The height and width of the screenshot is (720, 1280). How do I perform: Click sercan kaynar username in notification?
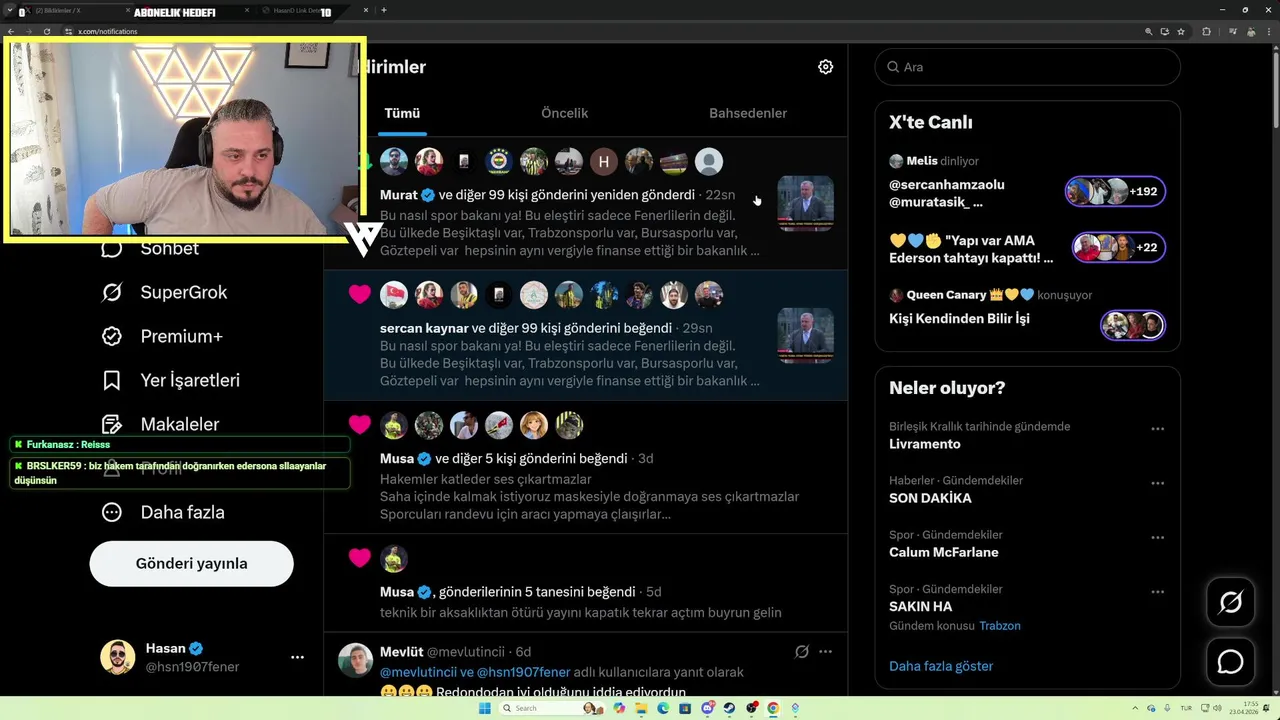(424, 328)
